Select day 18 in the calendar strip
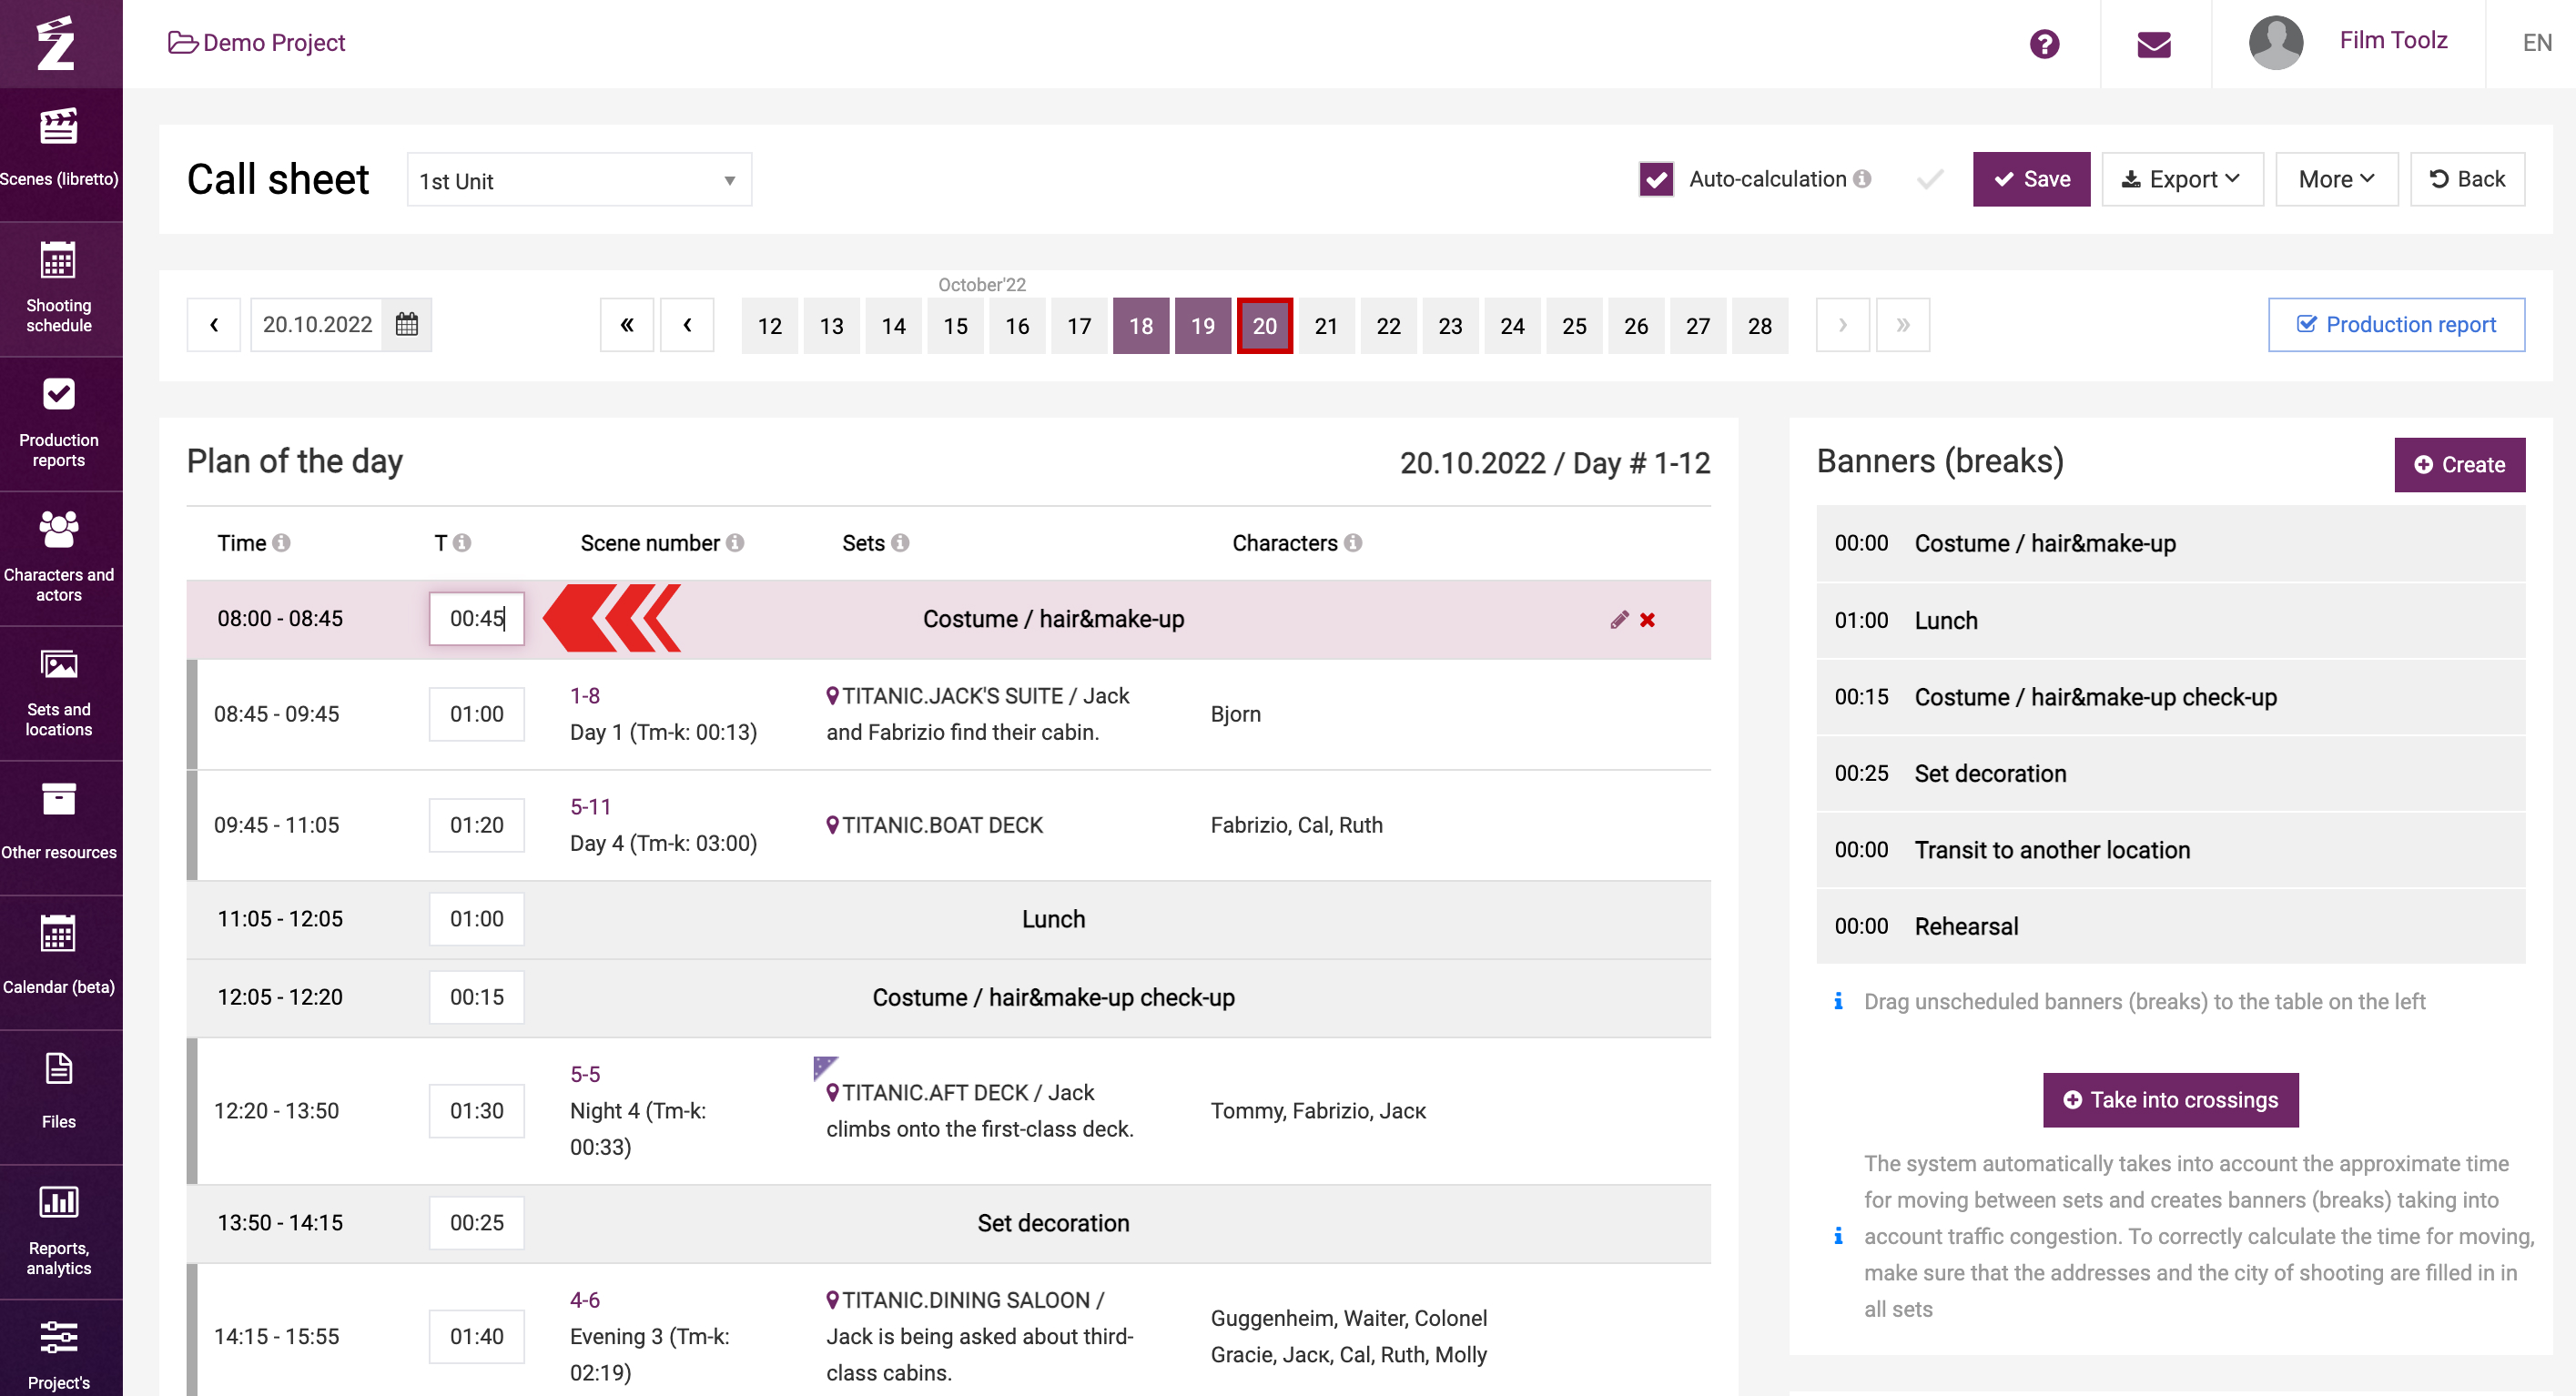 pos(1140,325)
